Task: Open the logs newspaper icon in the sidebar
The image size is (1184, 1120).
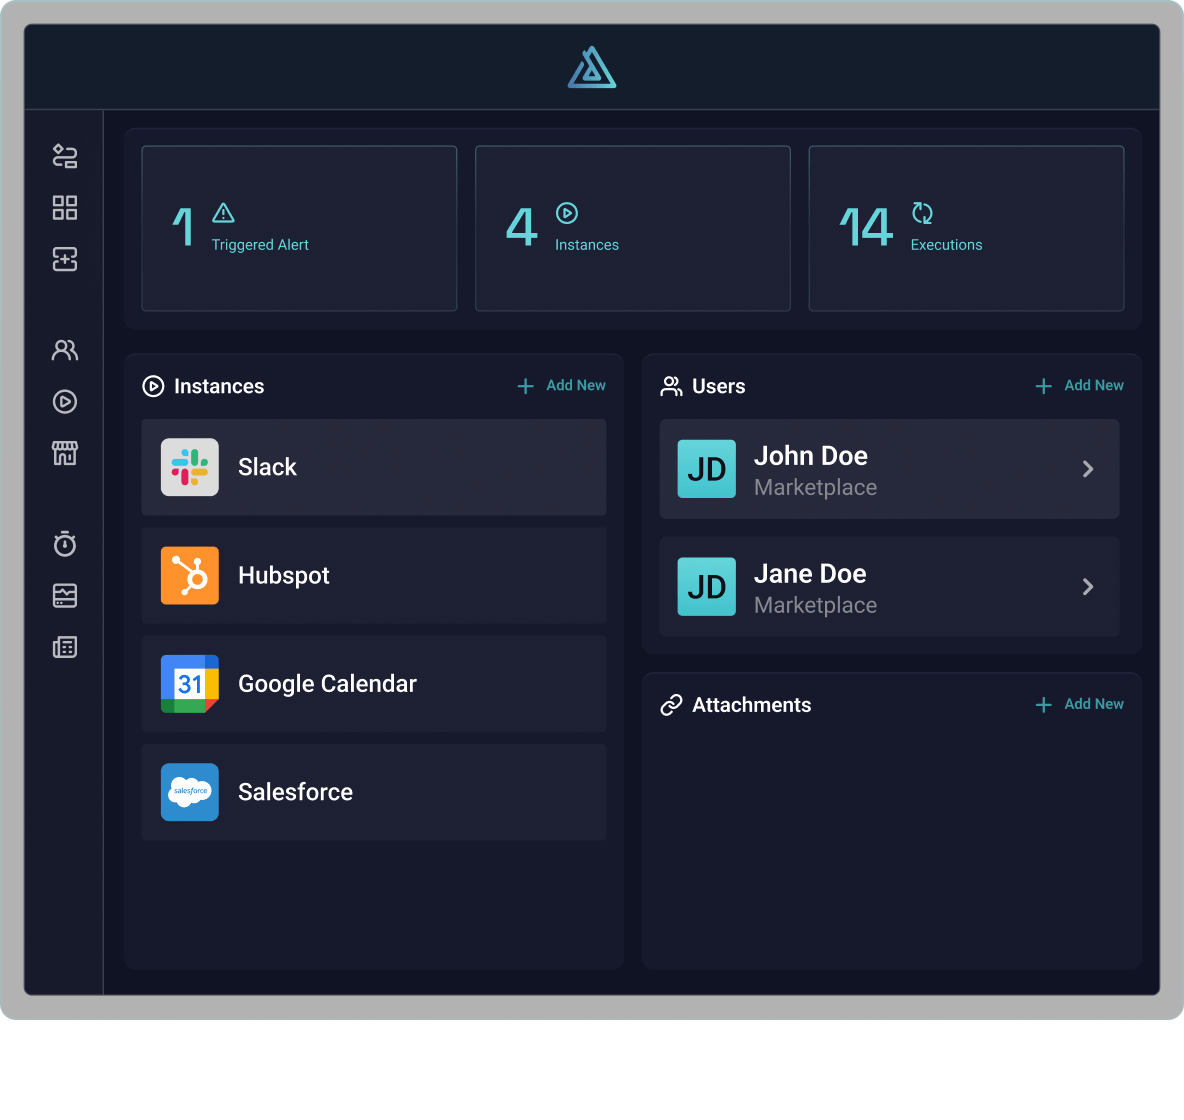Action: [x=65, y=647]
